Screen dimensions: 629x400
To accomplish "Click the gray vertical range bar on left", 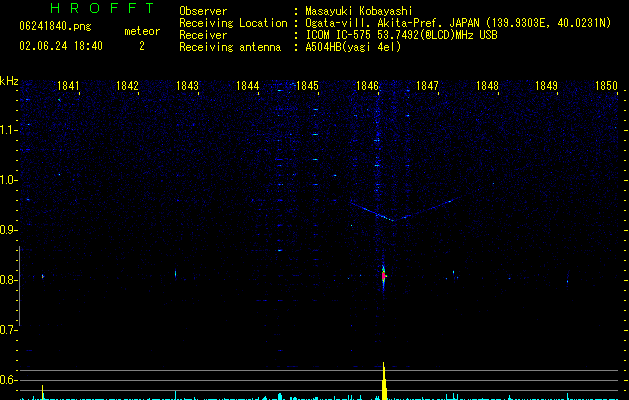I will tap(19, 286).
